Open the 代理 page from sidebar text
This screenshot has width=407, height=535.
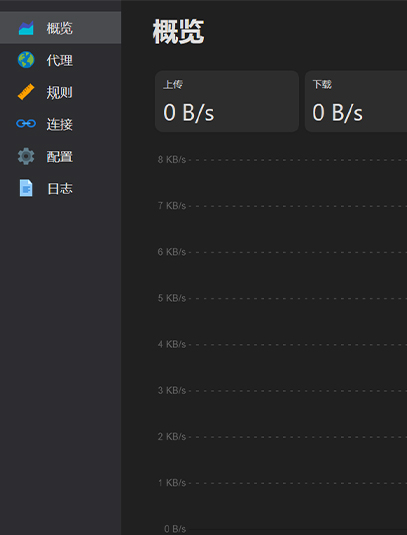[60, 60]
